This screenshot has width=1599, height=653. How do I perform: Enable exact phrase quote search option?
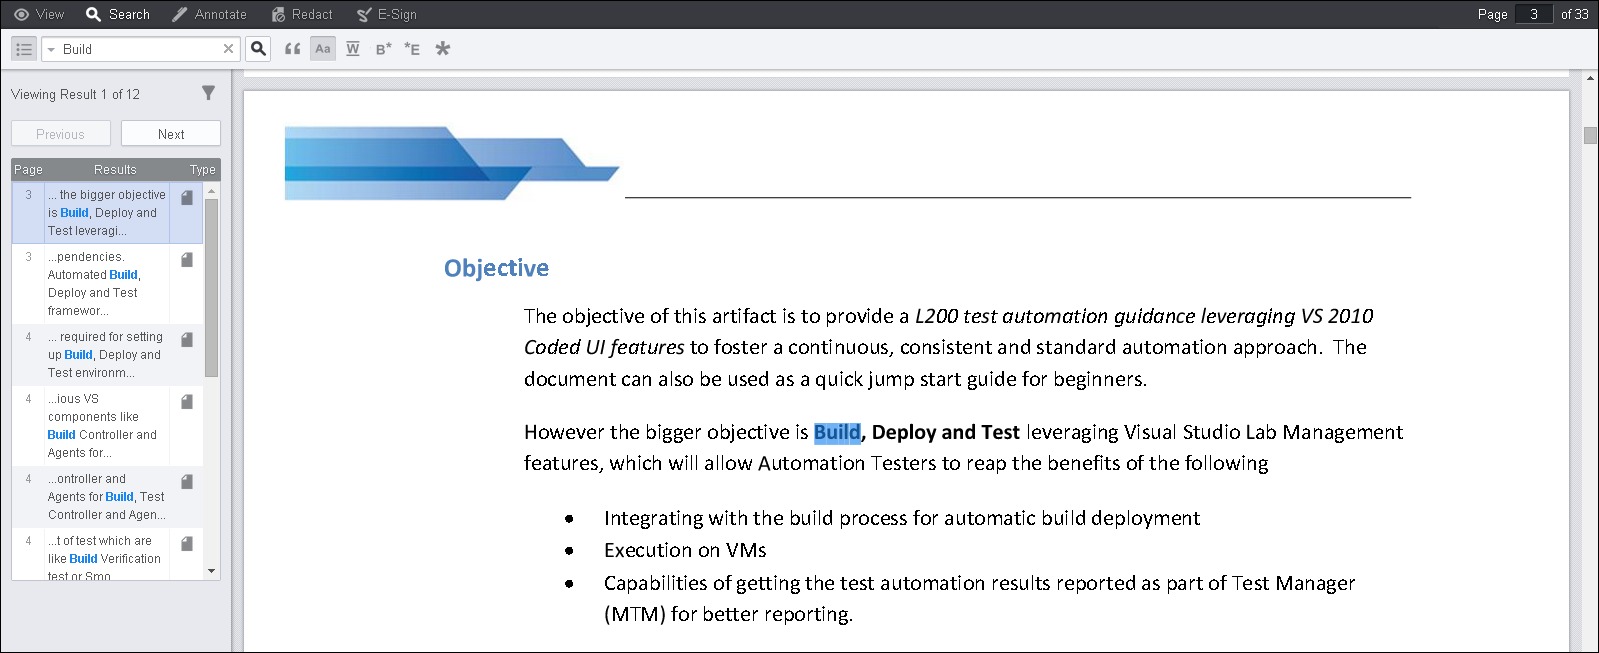(x=292, y=49)
